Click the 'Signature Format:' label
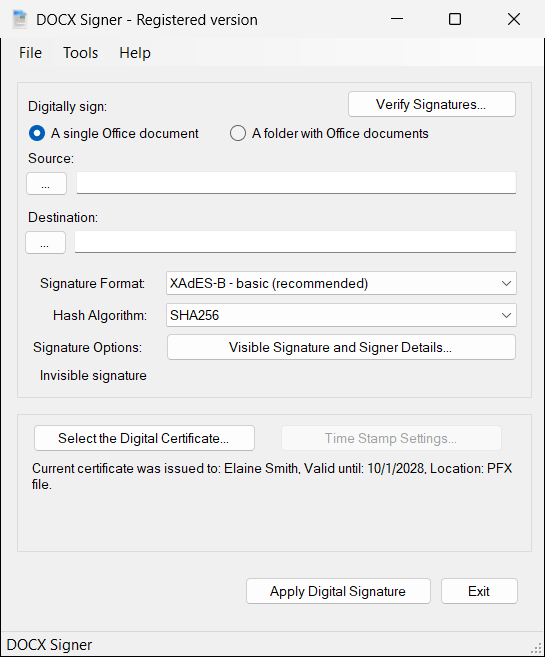Viewport: 545px width, 657px height. tap(93, 283)
